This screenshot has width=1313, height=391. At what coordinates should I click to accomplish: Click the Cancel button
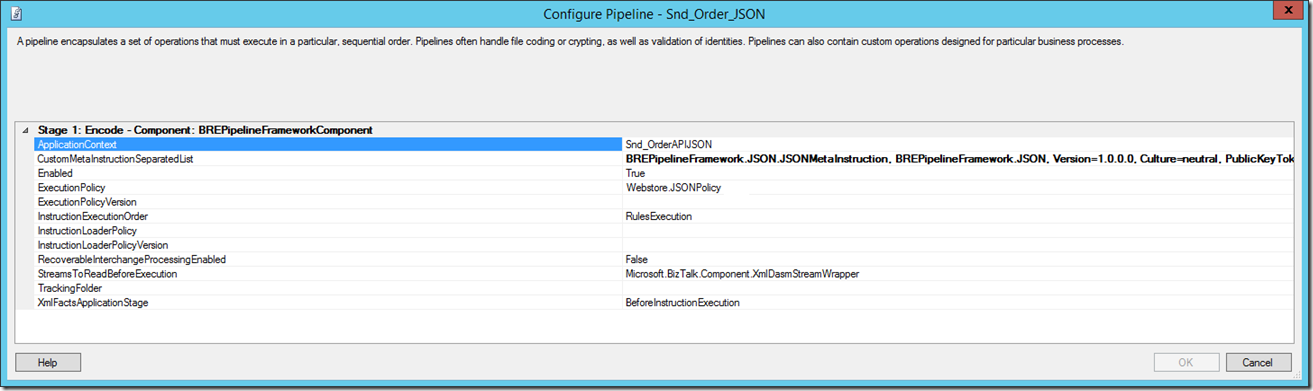click(1258, 362)
